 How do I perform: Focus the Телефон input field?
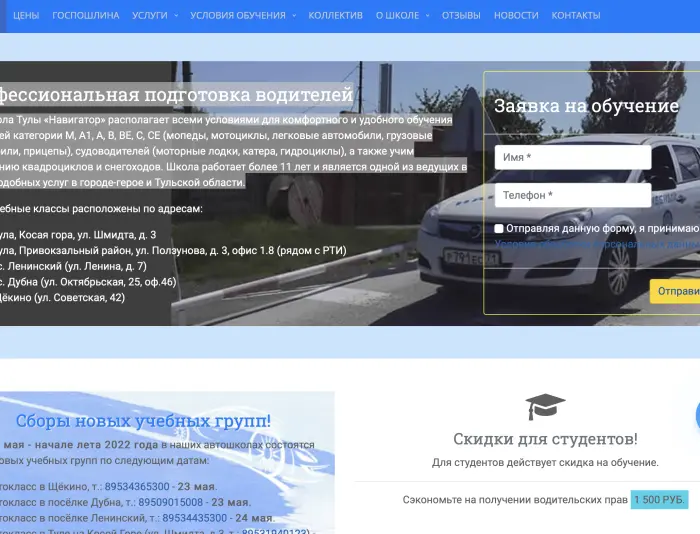click(x=572, y=196)
